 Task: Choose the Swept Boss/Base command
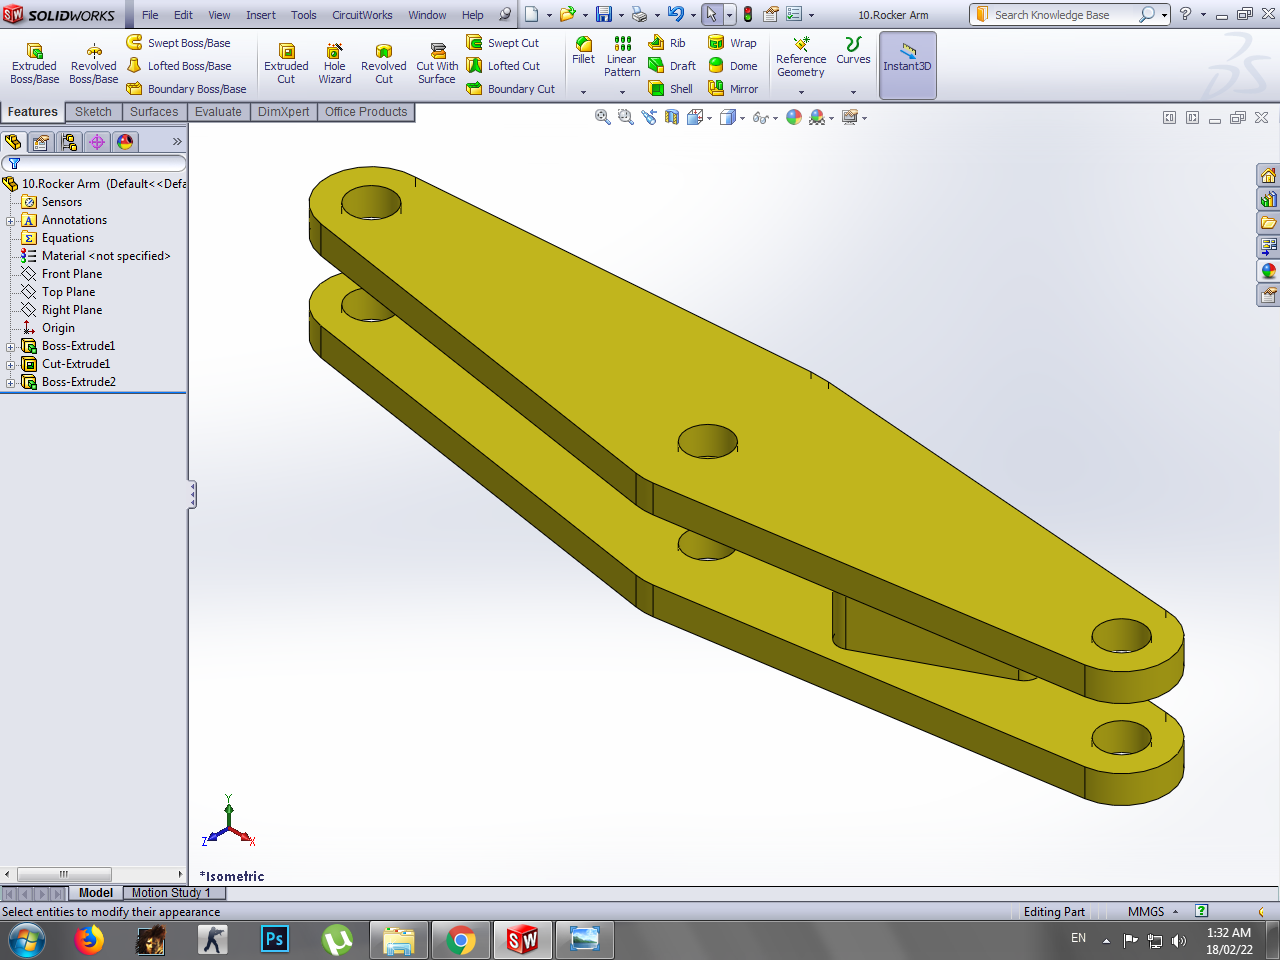178,43
